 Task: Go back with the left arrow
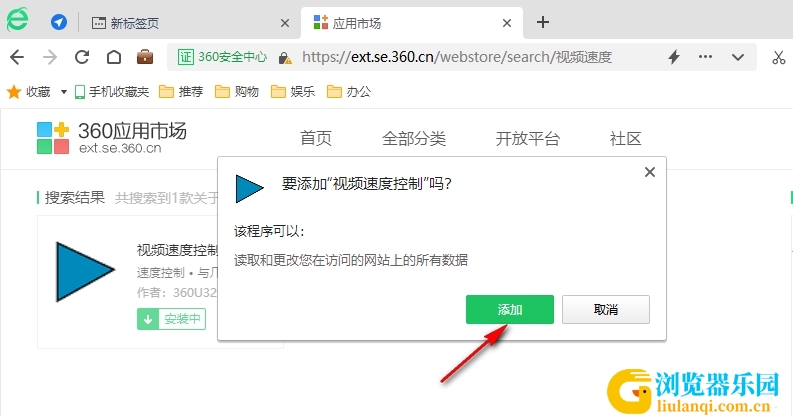pos(17,57)
